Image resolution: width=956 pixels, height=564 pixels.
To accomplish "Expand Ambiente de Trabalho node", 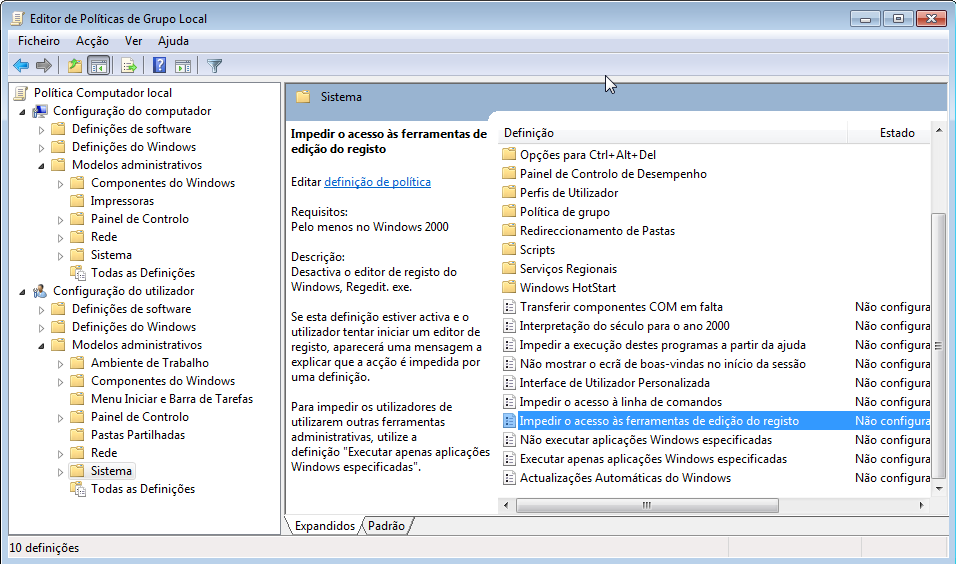I will coord(60,363).
